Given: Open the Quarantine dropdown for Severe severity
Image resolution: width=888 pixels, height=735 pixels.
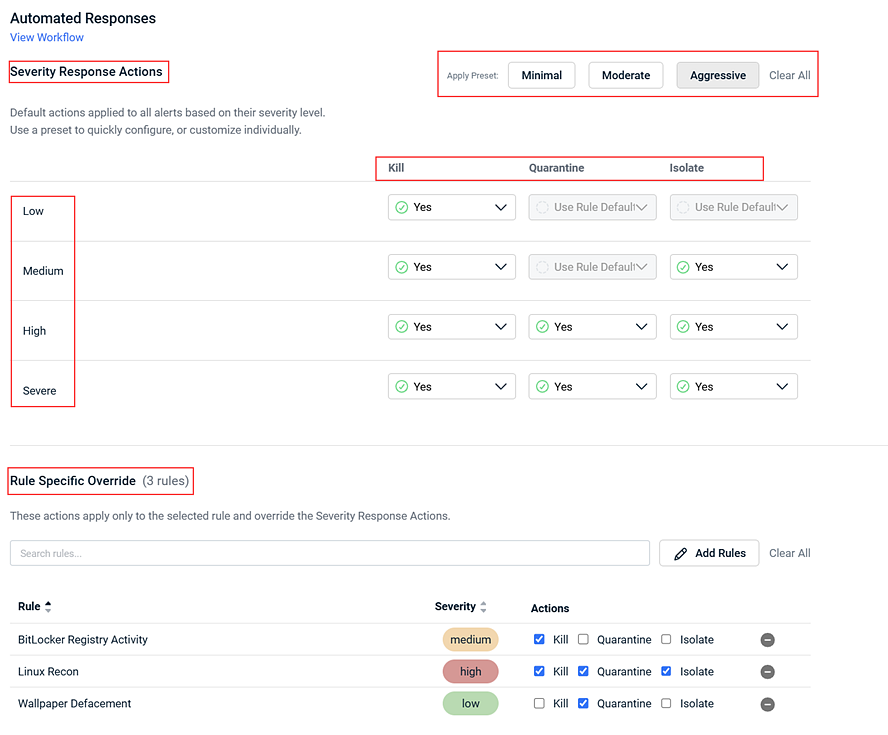Looking at the screenshot, I should [x=592, y=387].
